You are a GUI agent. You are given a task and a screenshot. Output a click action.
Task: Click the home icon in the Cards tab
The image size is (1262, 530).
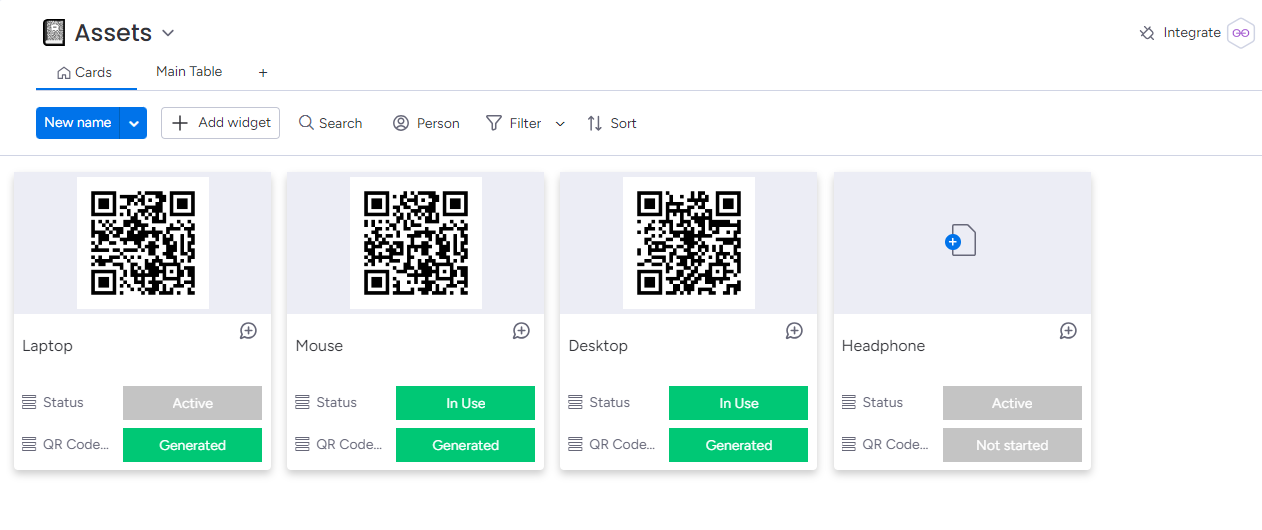64,73
